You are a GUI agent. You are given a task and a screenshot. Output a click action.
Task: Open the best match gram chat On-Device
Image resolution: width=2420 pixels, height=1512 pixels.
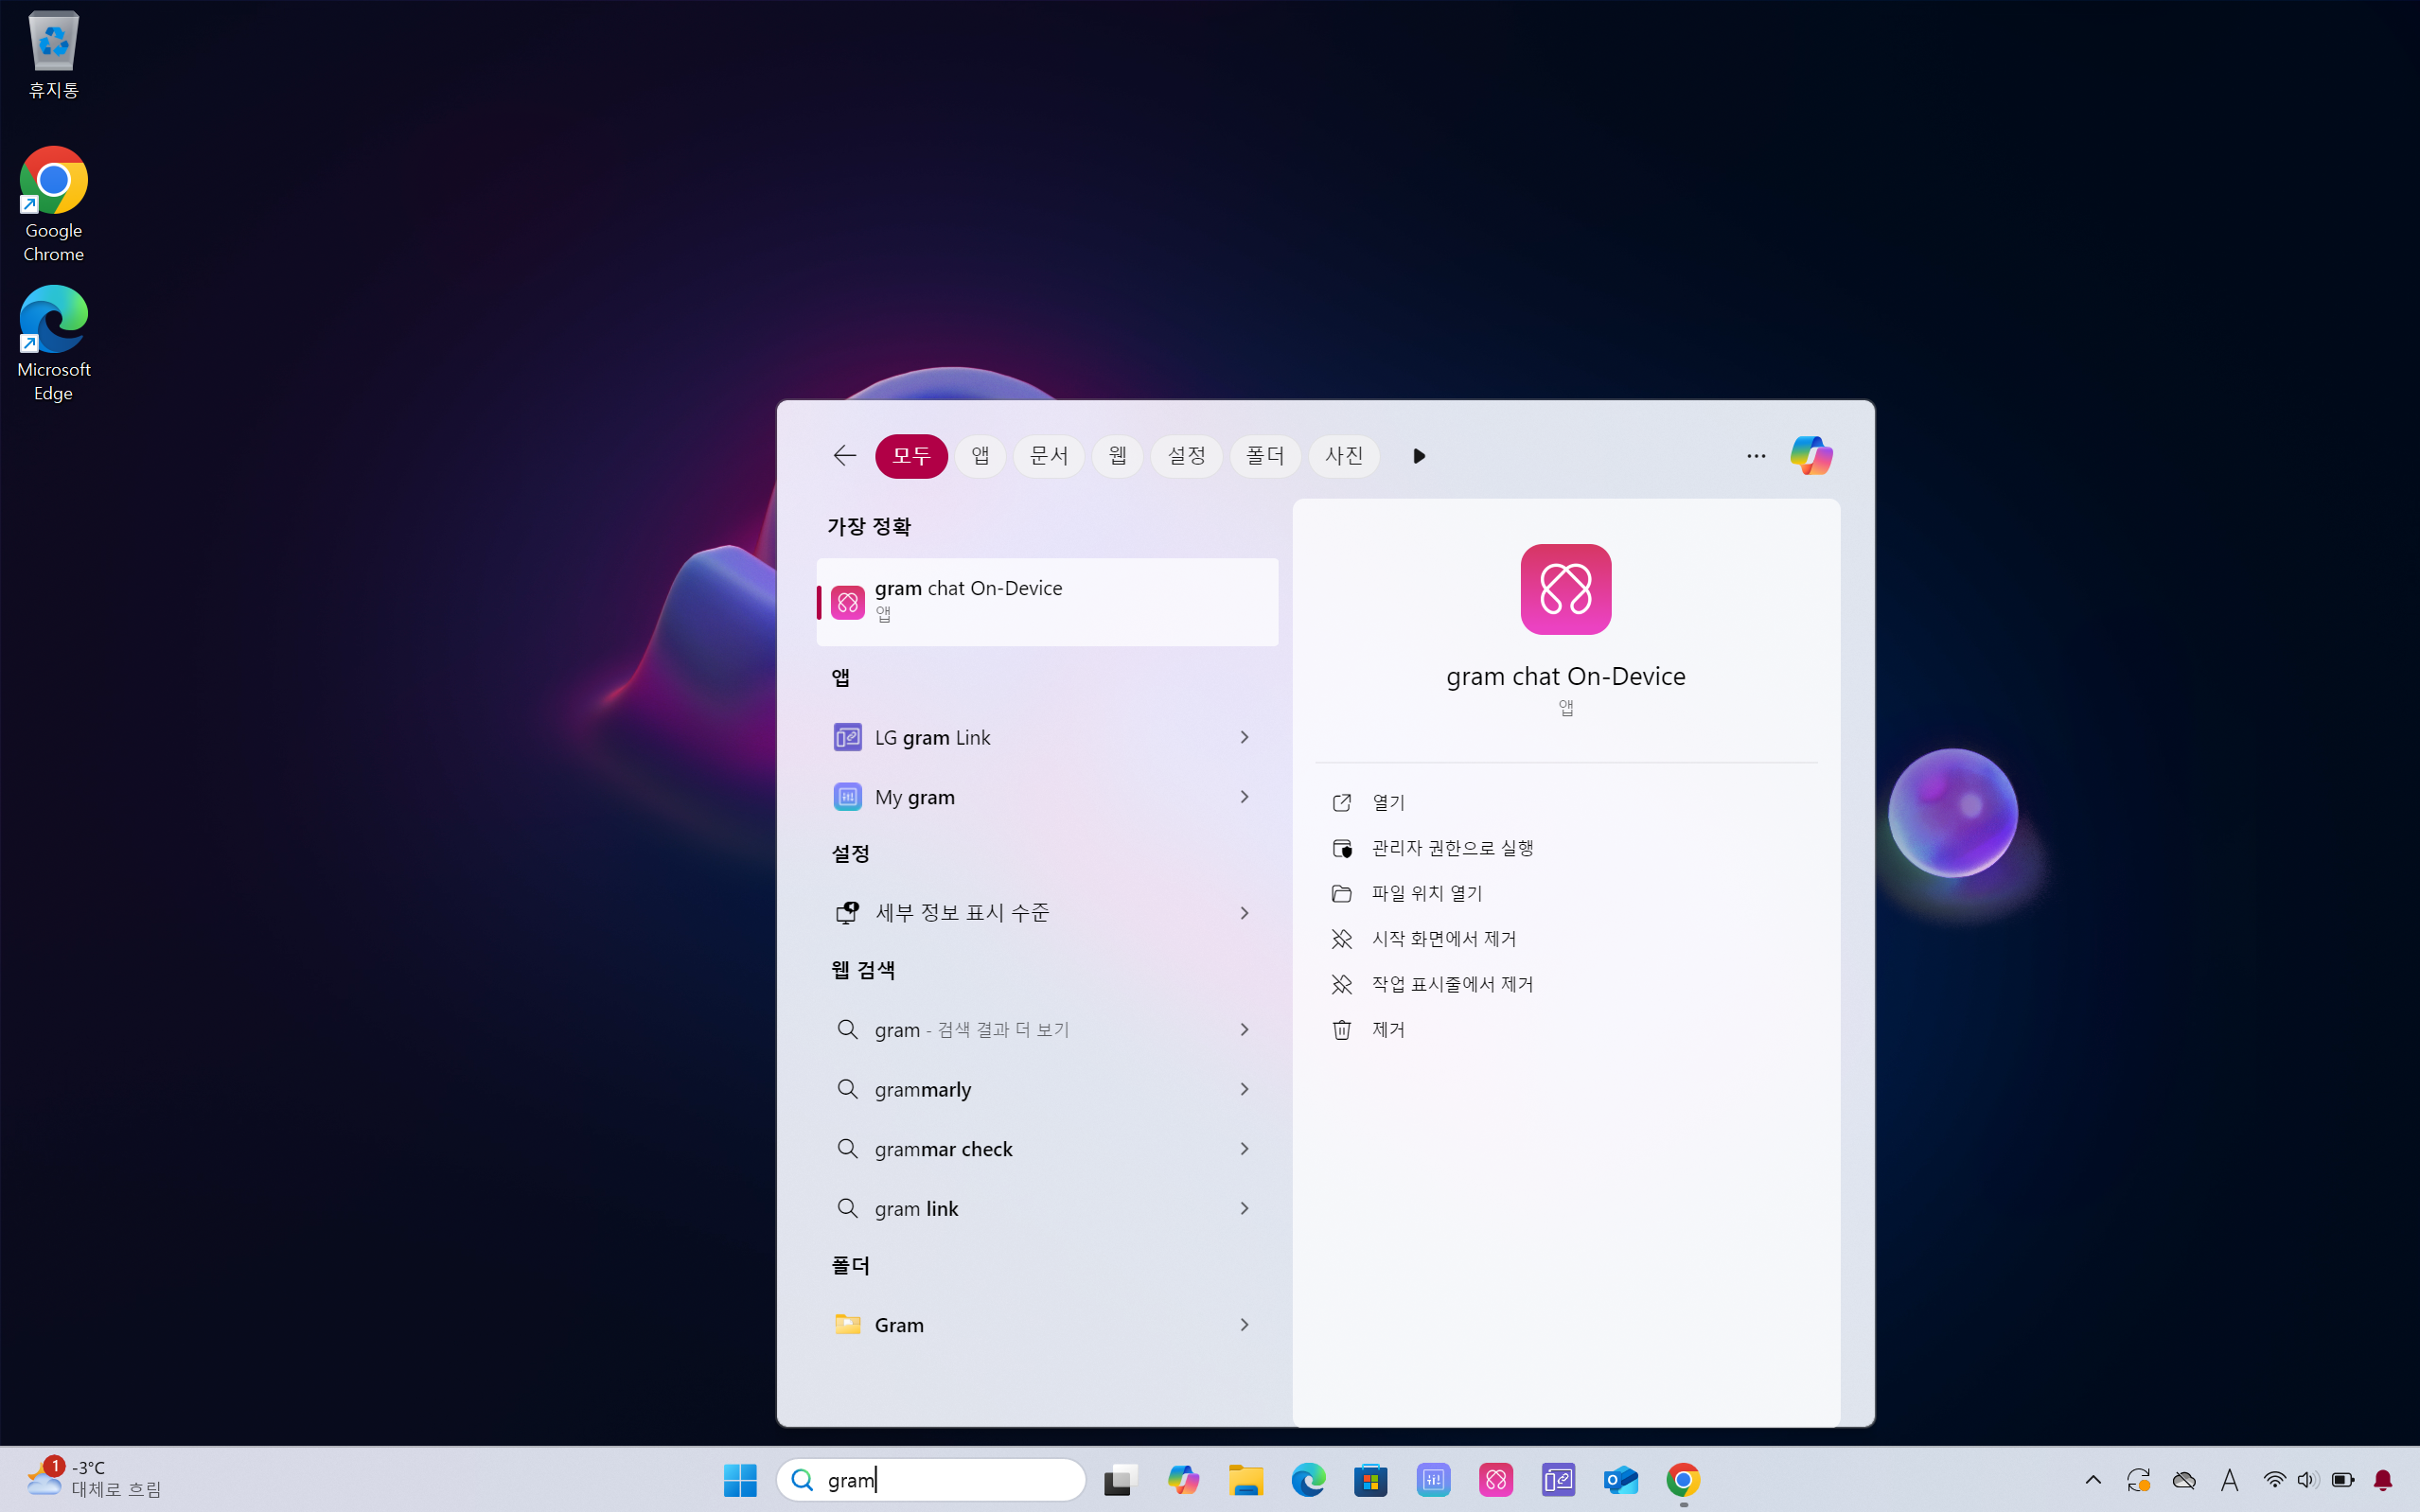1047,602
